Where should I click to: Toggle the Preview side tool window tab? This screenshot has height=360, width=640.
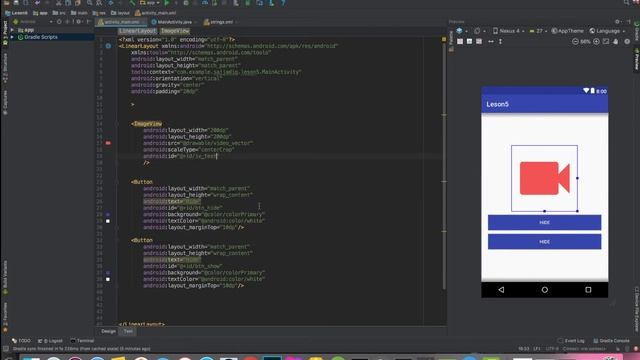(636, 60)
